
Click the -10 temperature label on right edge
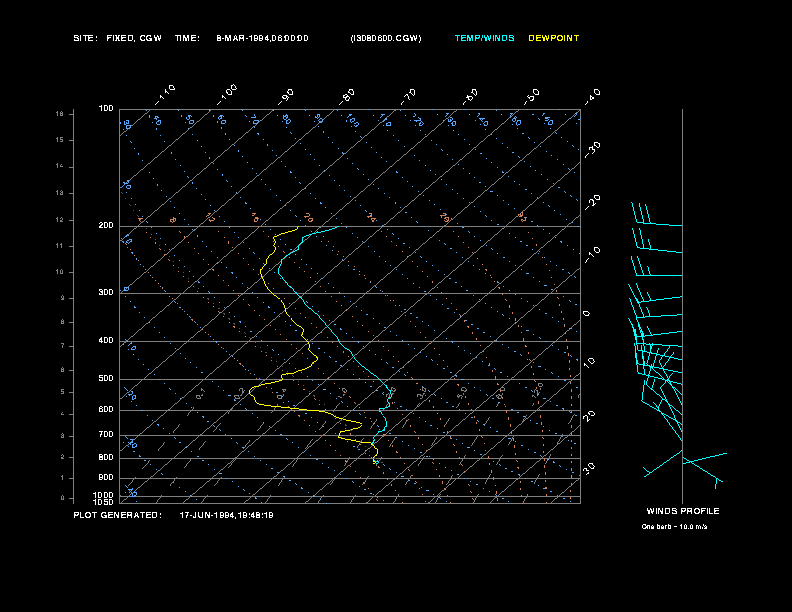(x=592, y=255)
